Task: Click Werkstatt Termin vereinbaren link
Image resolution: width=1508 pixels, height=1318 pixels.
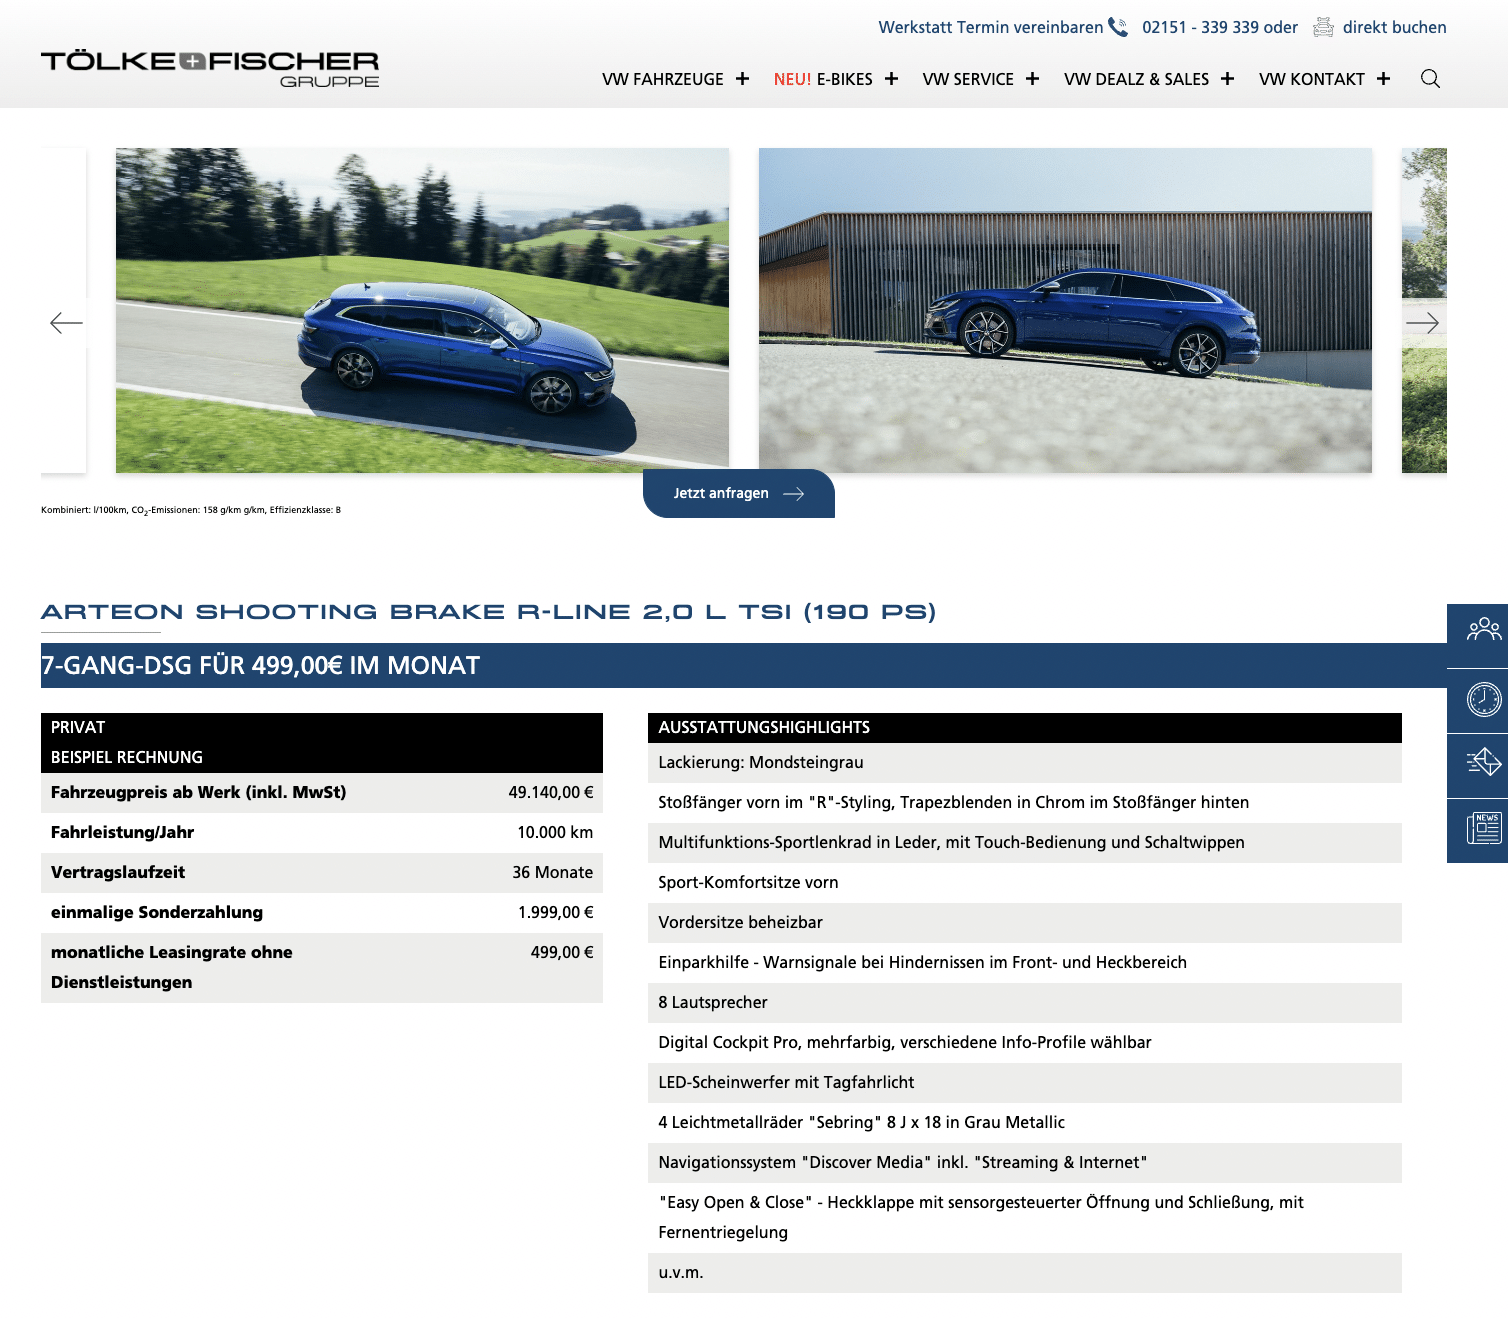Action: (990, 27)
